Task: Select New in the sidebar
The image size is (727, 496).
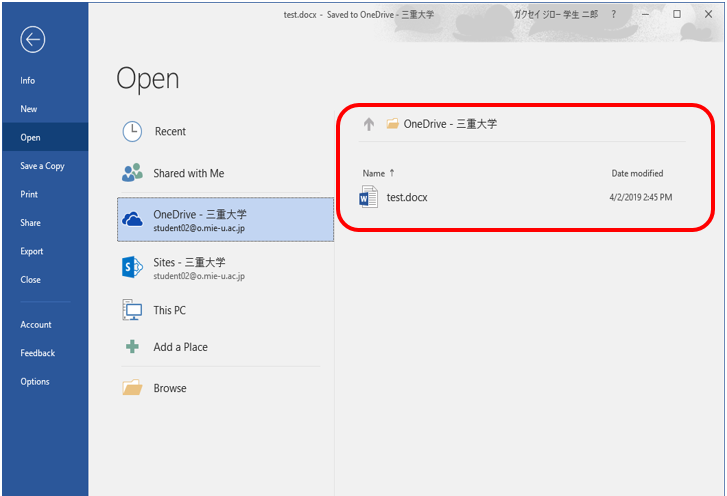Action: click(45, 109)
